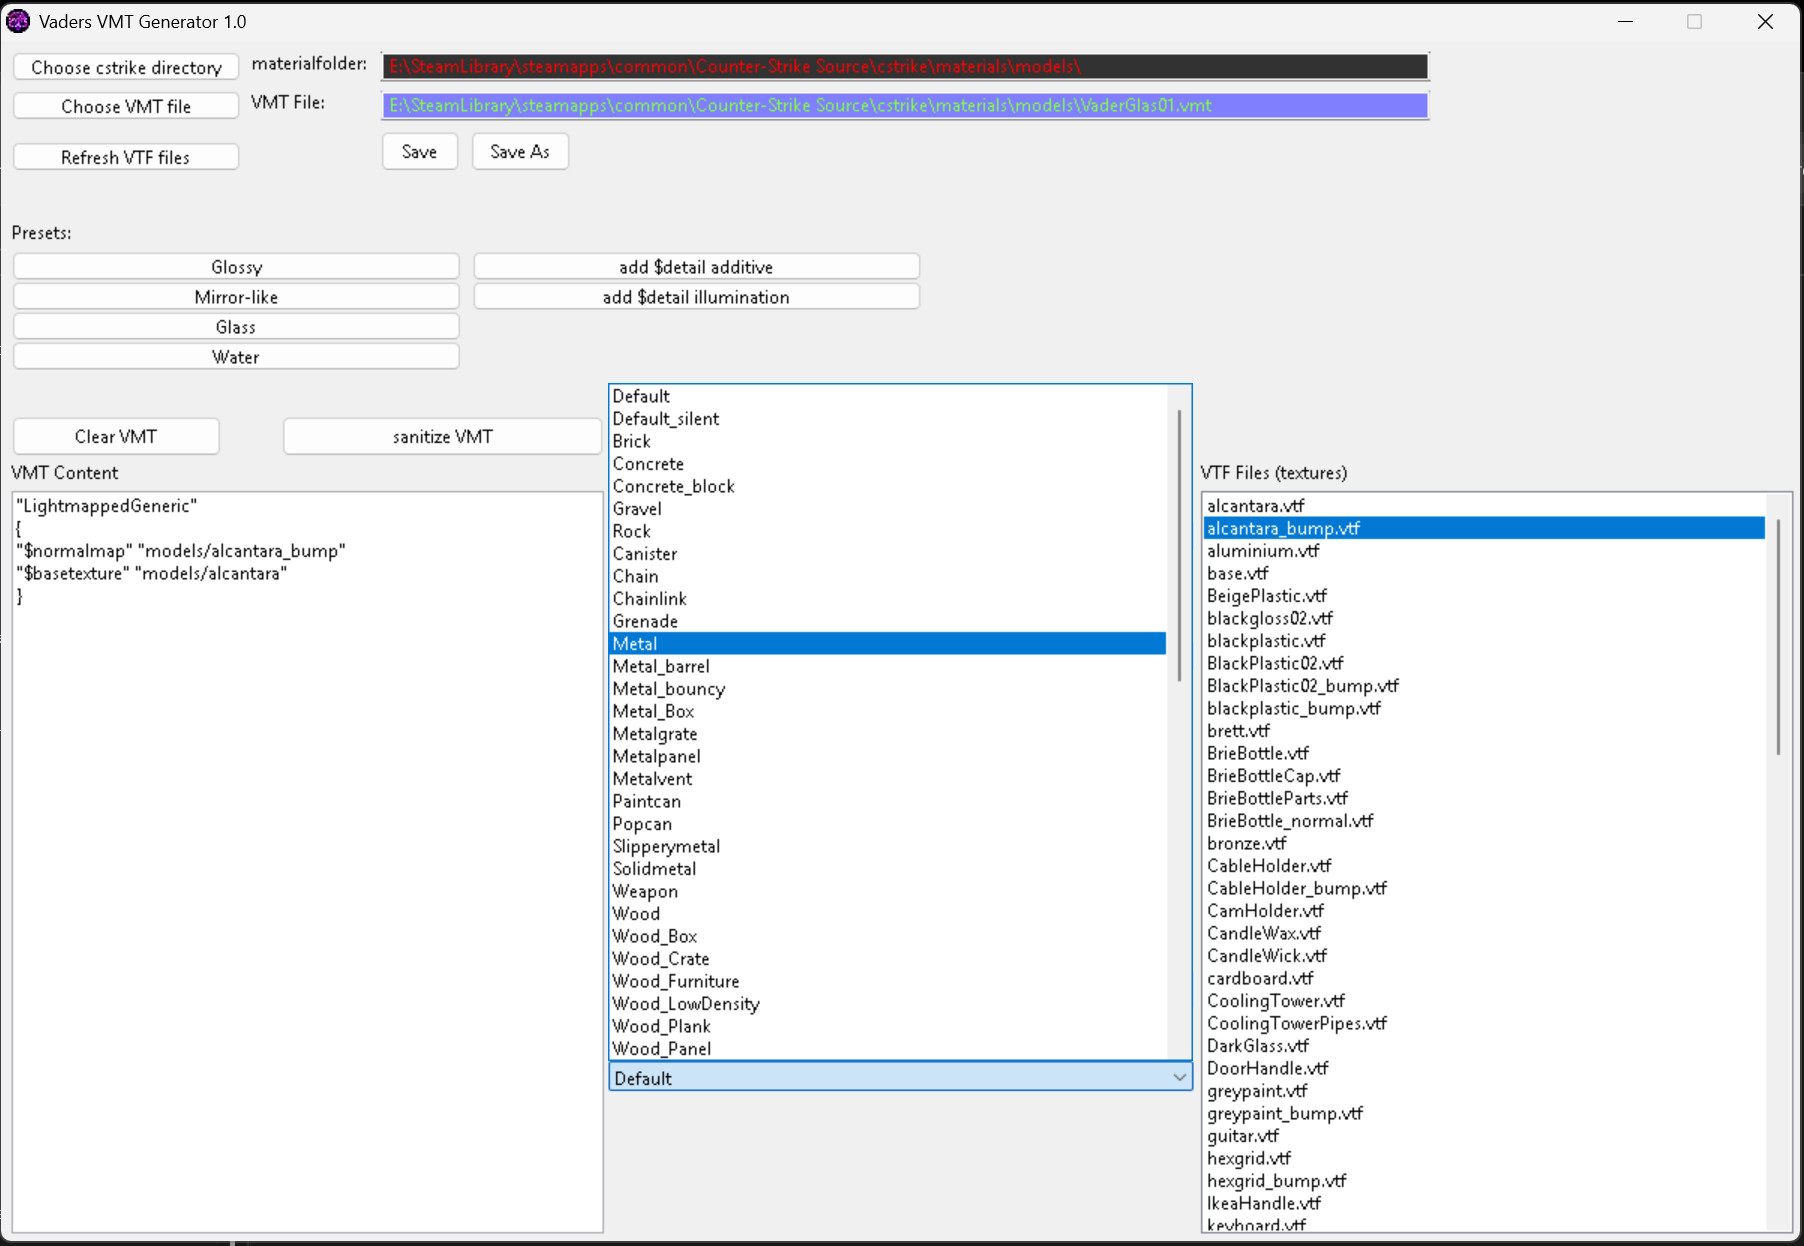Select BlackPlastic02_bump.vtf texture
1804x1246 pixels.
point(1483,686)
